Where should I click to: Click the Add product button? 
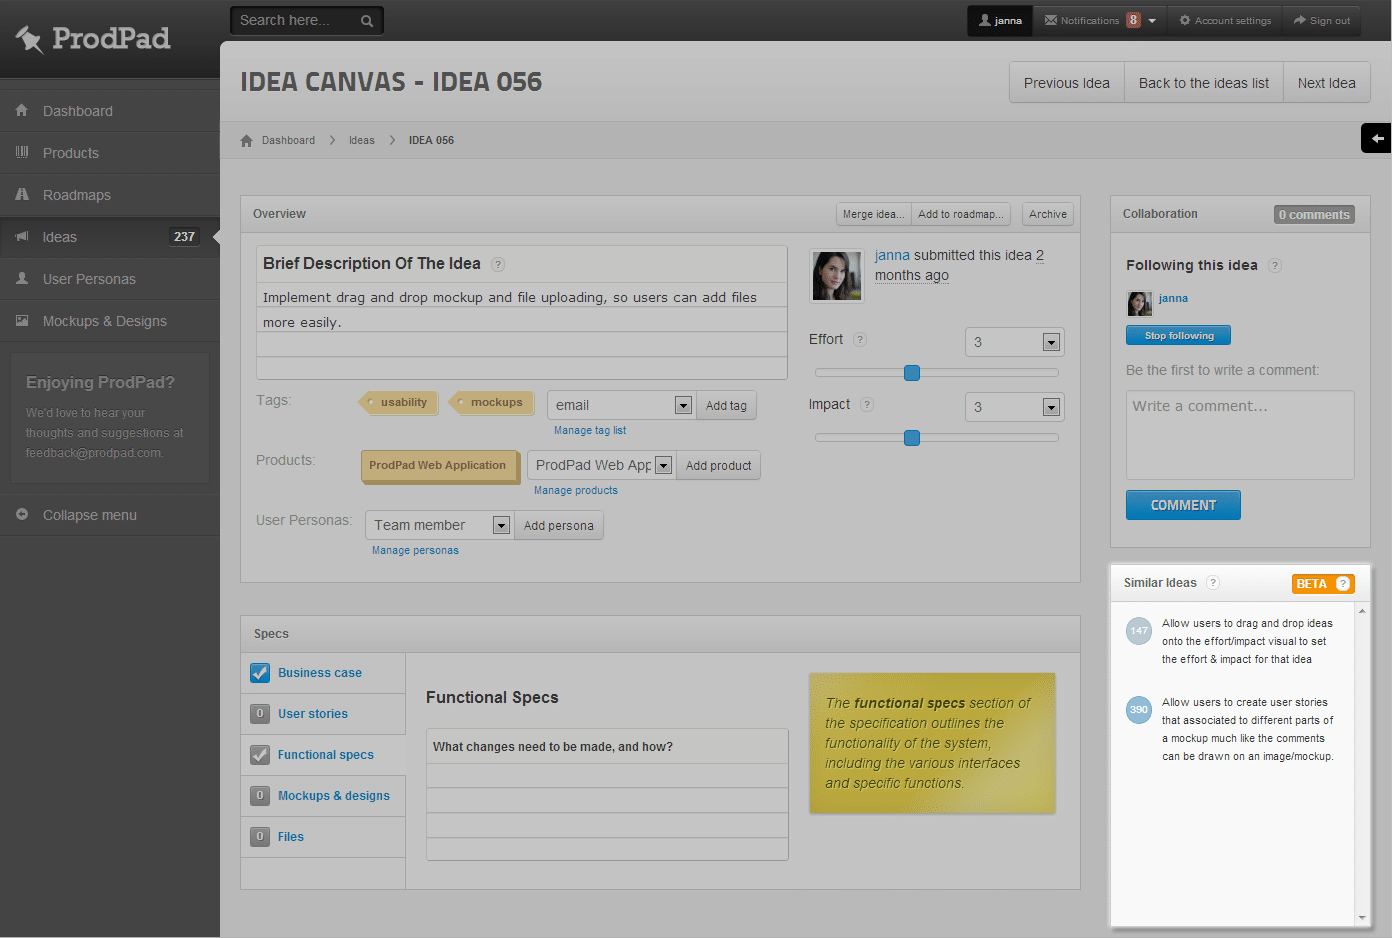pyautogui.click(x=718, y=465)
